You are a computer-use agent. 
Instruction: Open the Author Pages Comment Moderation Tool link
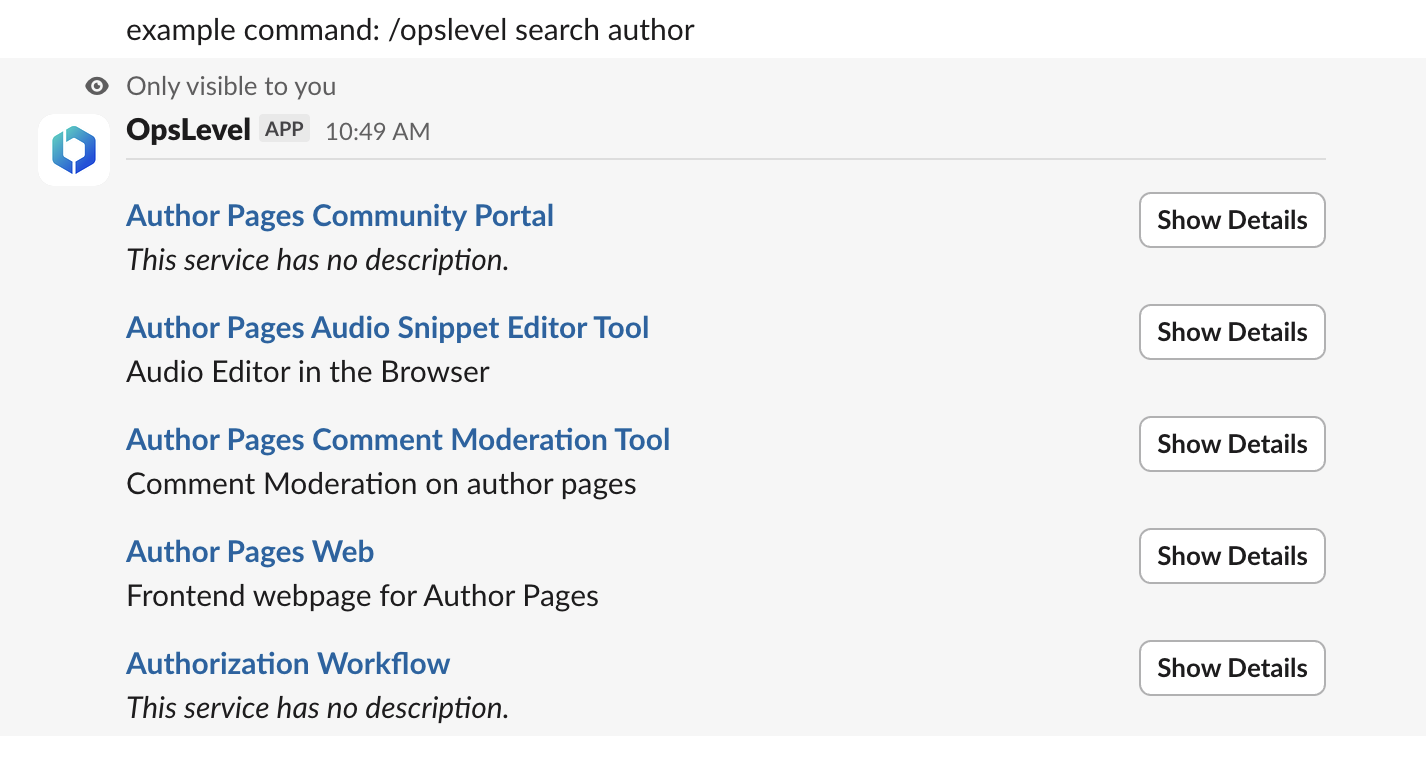coord(398,440)
